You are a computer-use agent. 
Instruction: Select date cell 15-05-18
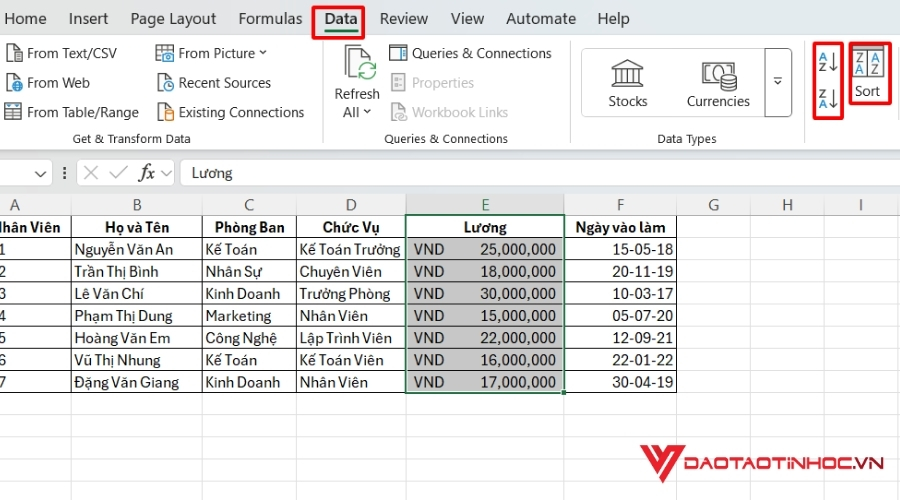point(620,249)
